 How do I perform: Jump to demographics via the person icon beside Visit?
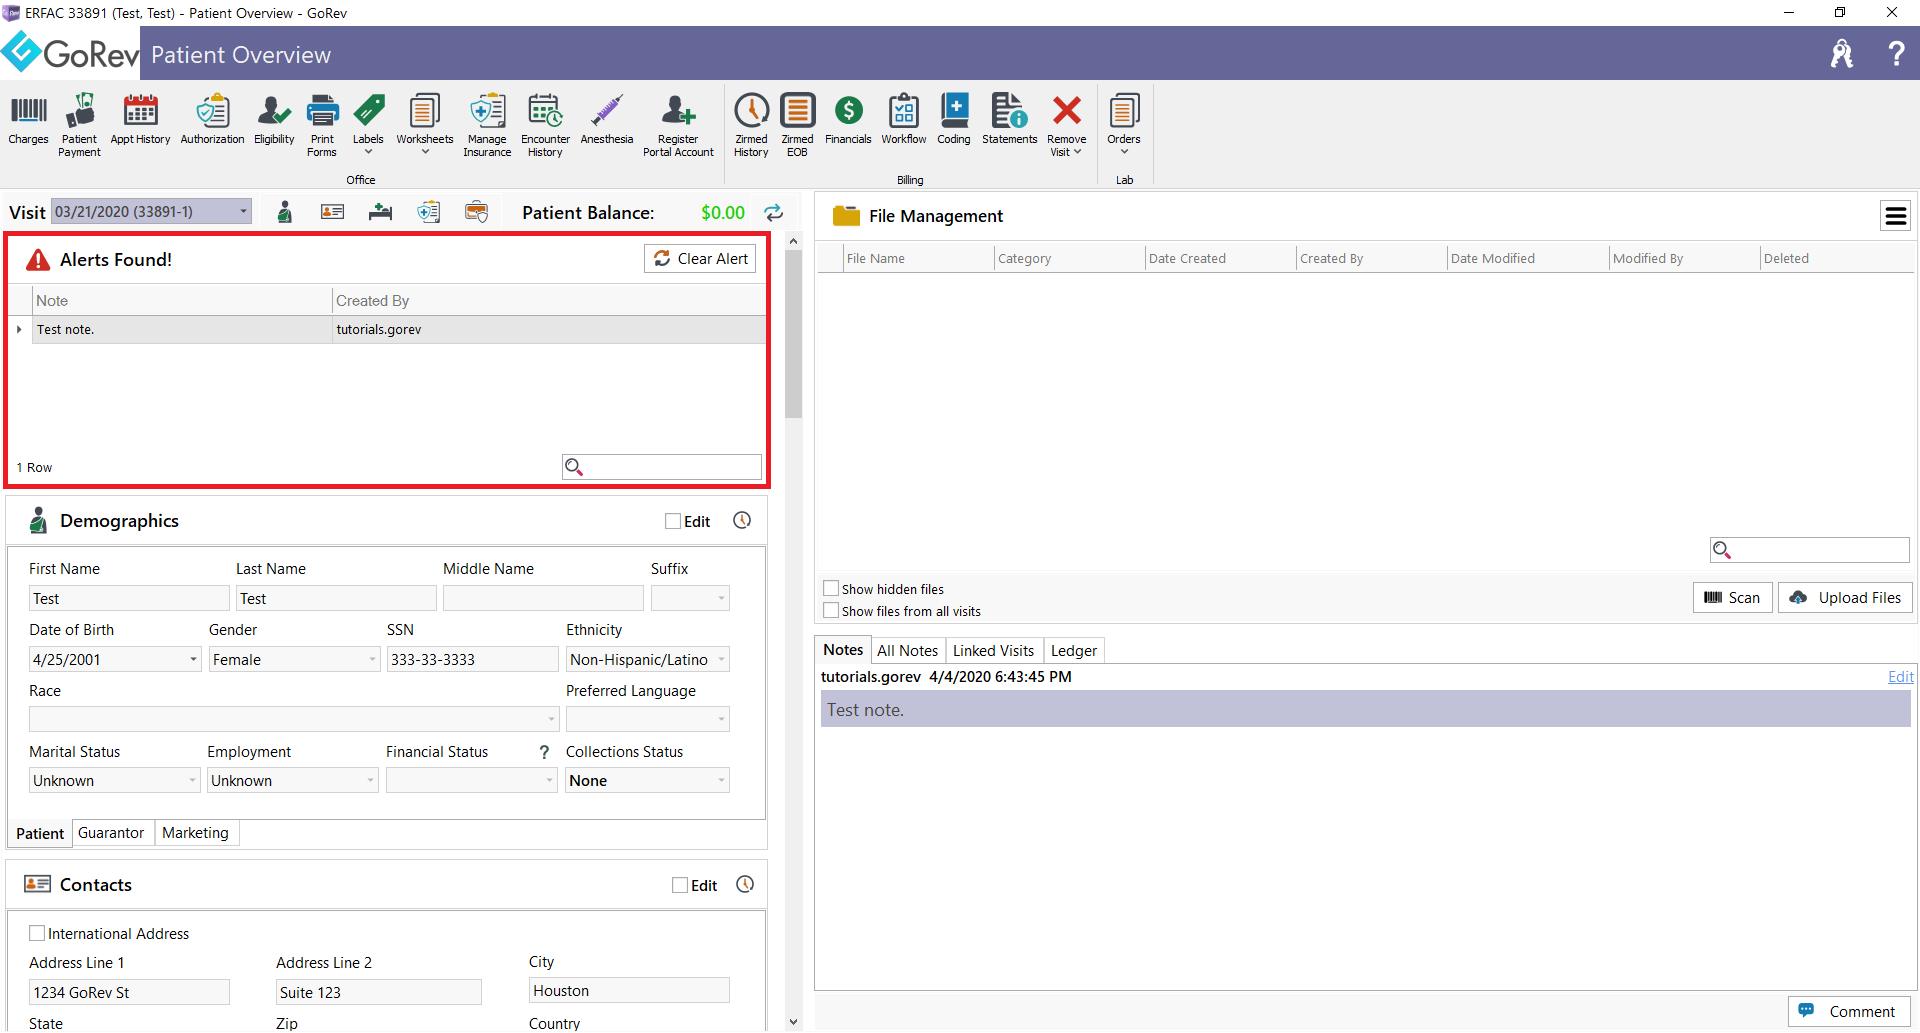pyautogui.click(x=285, y=212)
